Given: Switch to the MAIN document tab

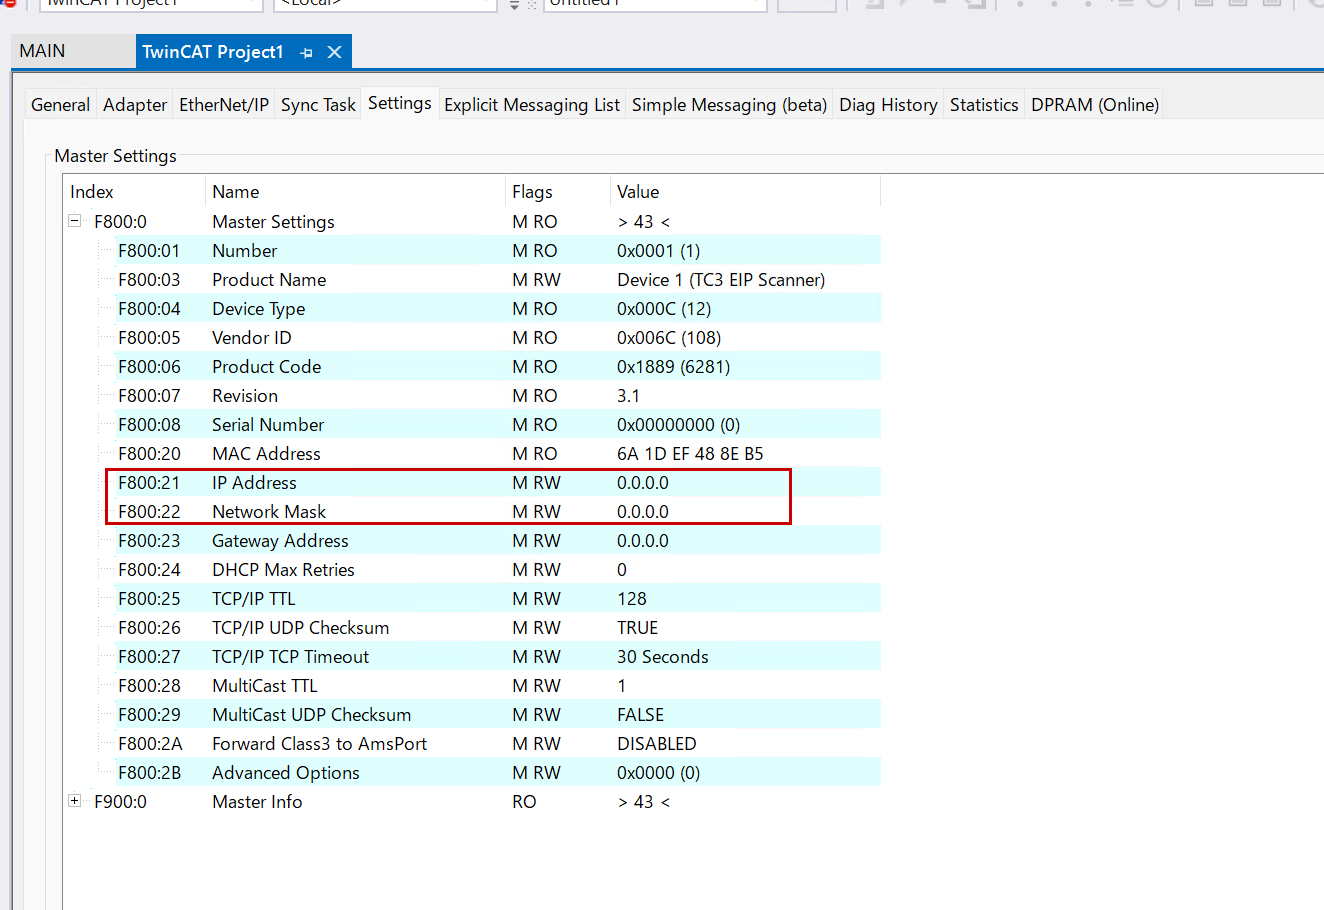Looking at the screenshot, I should tap(42, 51).
